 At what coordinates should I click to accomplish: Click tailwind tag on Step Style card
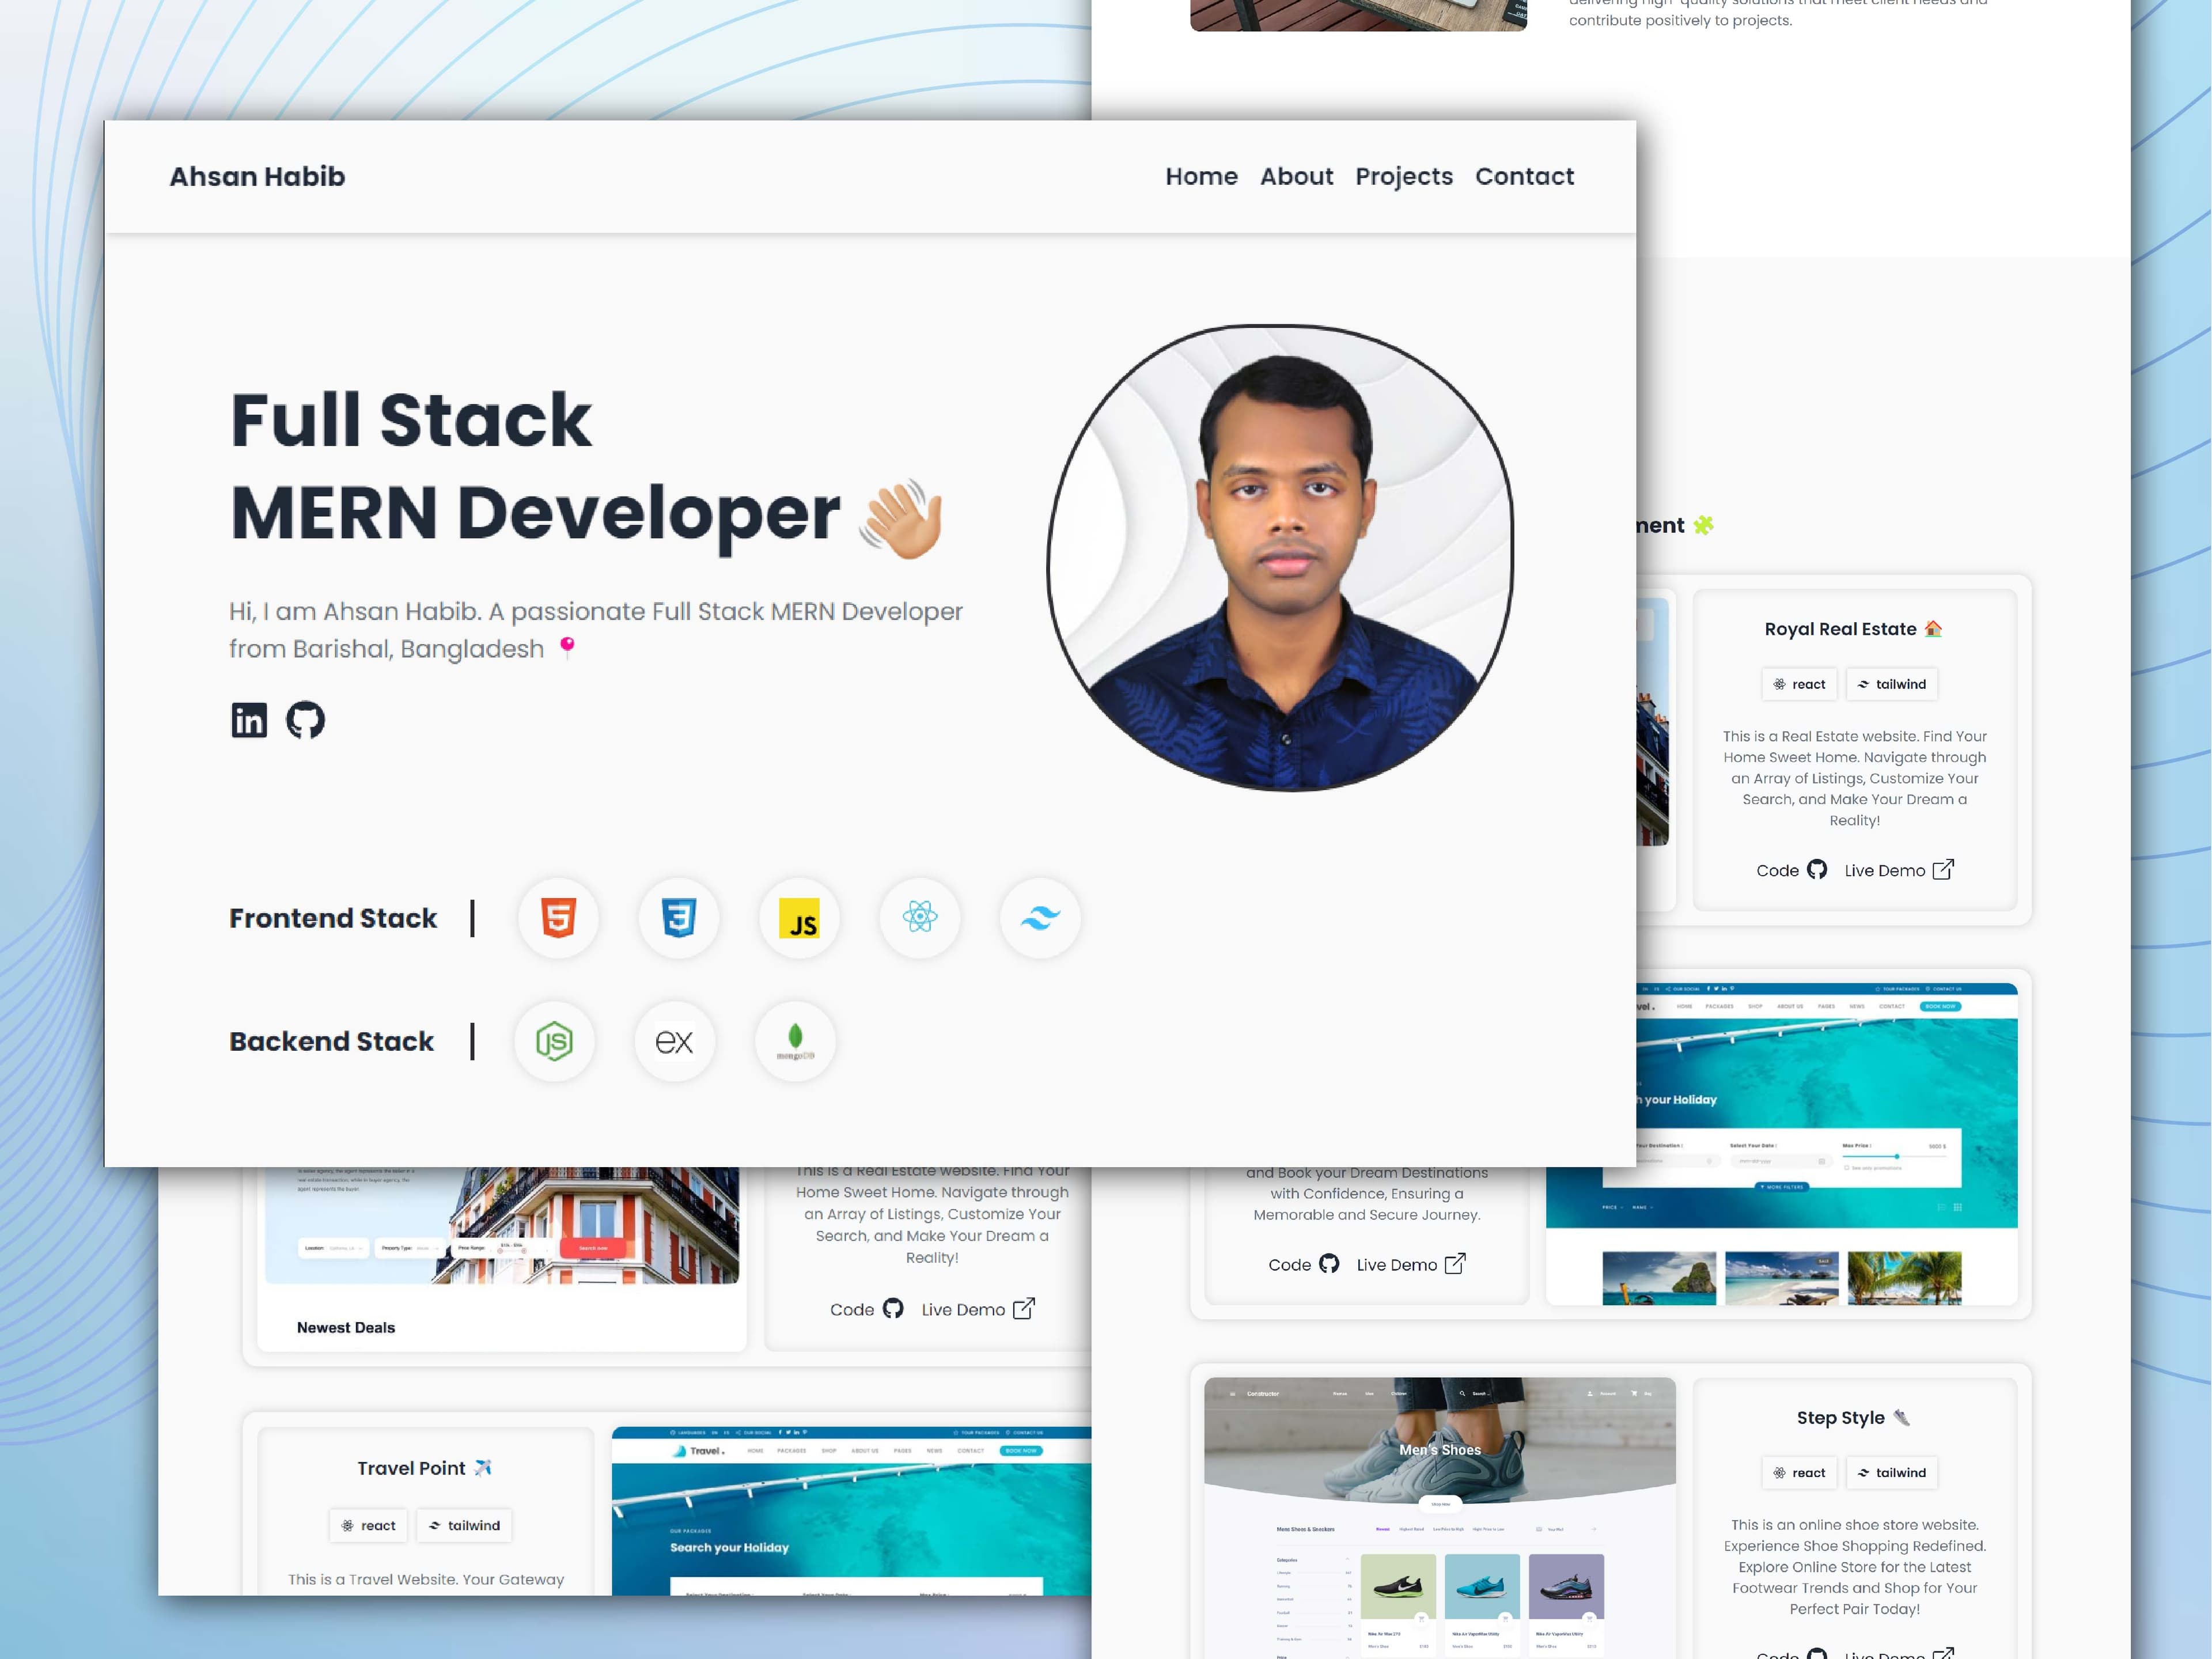coord(1891,1472)
